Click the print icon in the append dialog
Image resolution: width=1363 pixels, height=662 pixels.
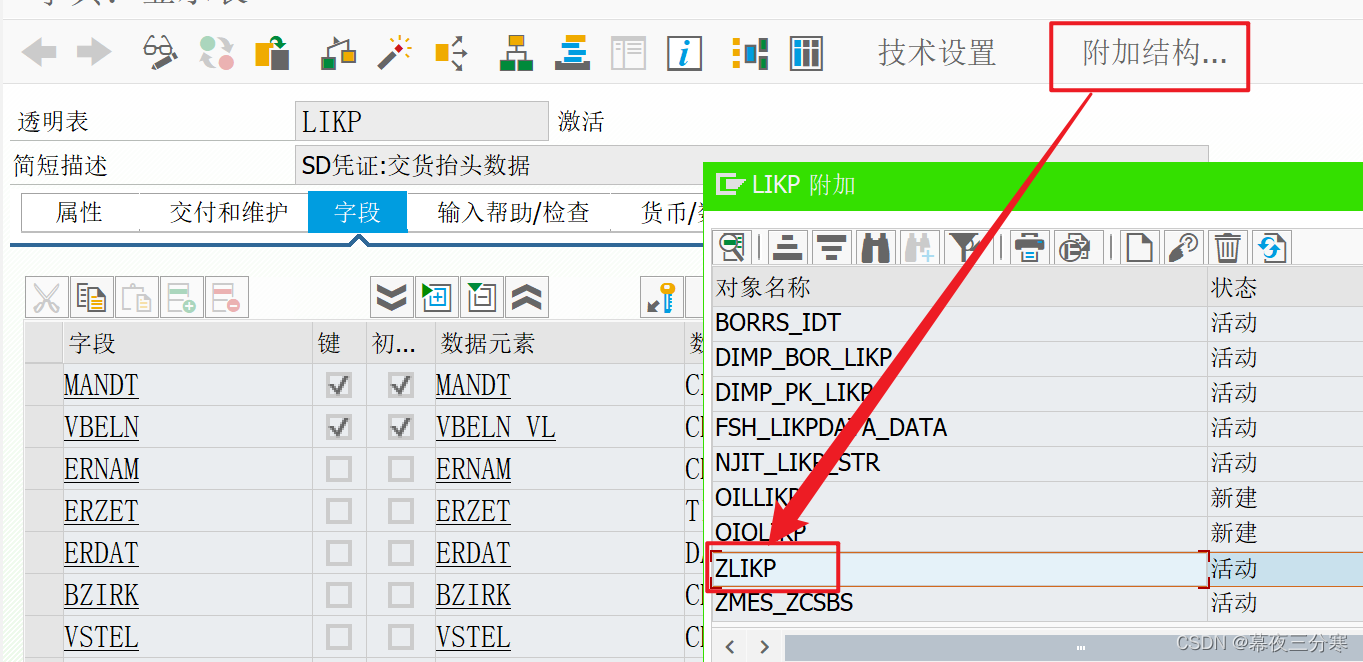pyautogui.click(x=1030, y=247)
